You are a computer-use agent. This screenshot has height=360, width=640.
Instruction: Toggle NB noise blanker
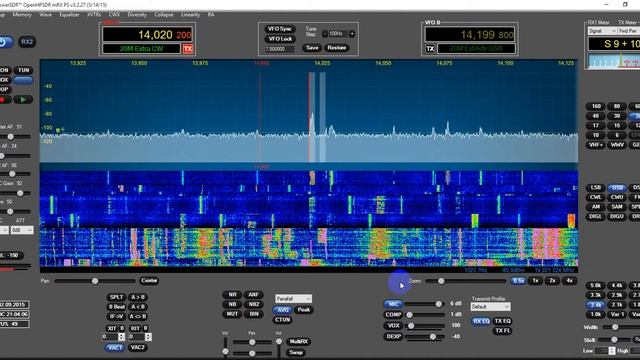point(232,304)
